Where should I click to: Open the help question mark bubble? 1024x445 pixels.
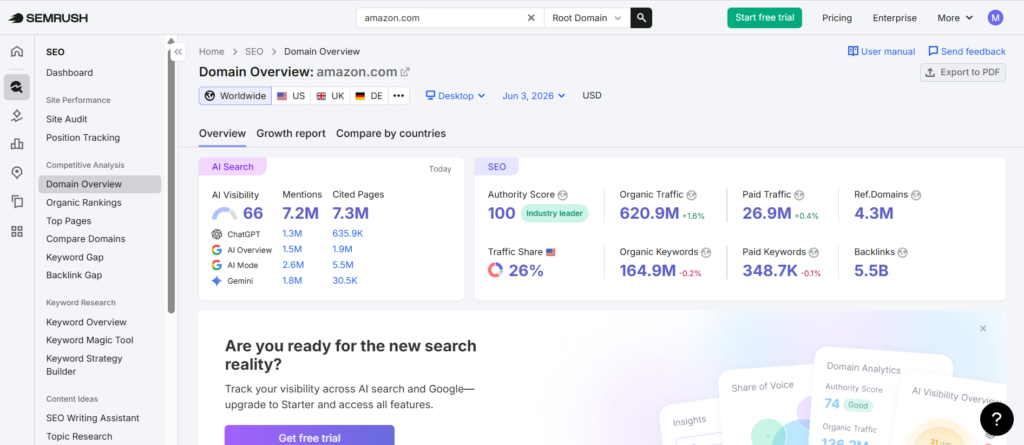click(x=997, y=419)
